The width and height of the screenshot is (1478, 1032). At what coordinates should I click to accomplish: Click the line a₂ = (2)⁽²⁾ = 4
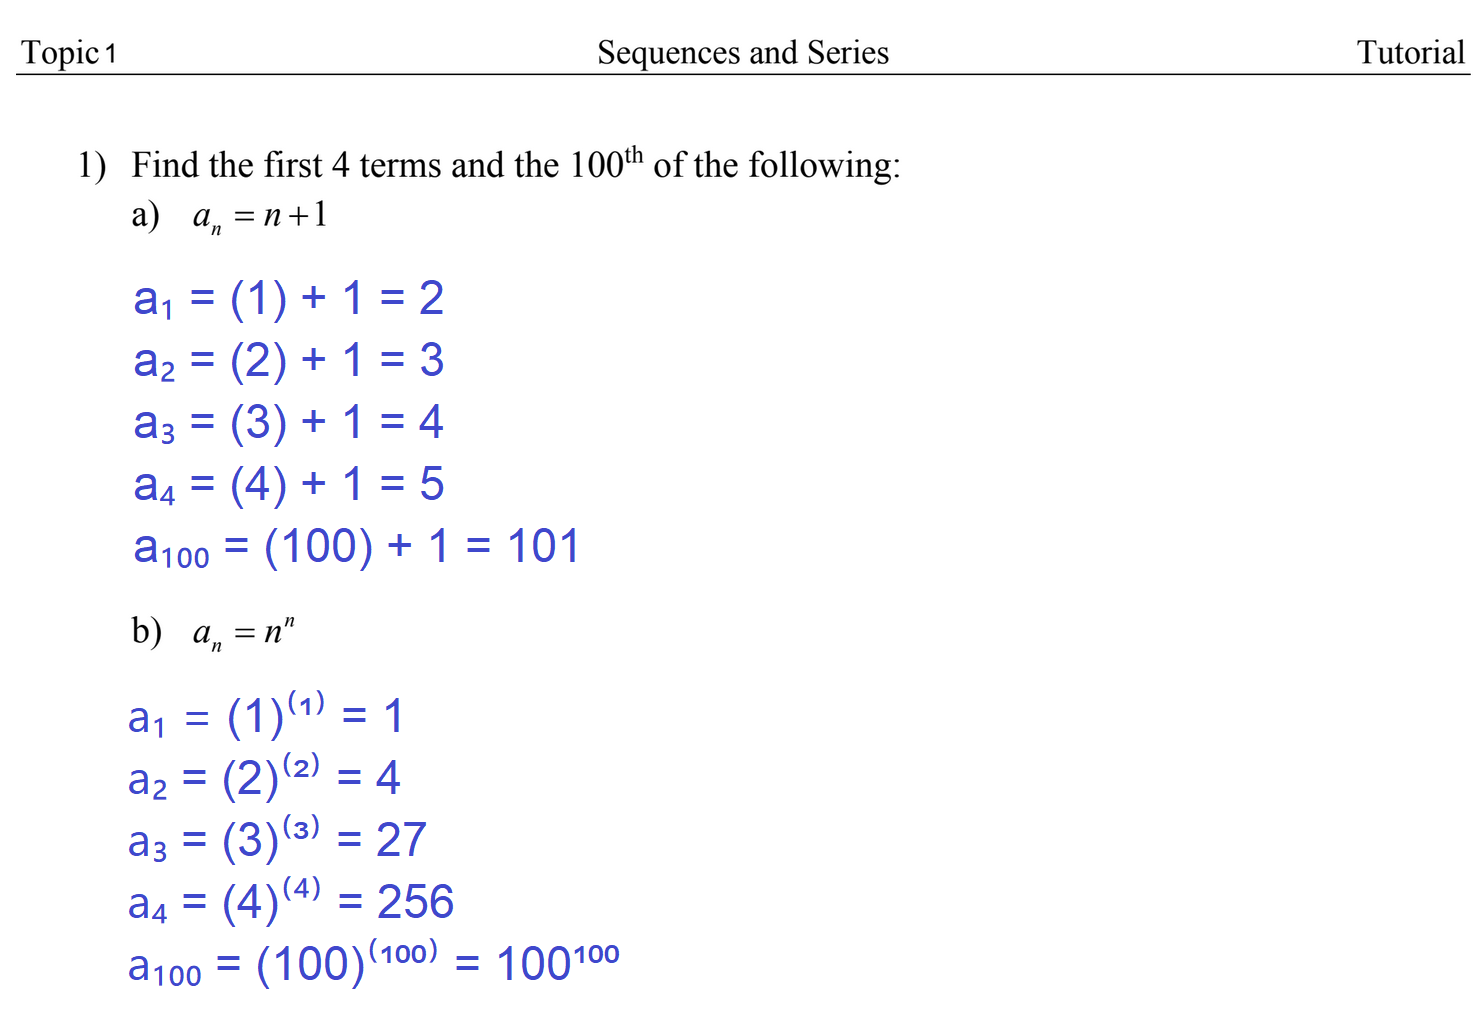pyautogui.click(x=264, y=778)
